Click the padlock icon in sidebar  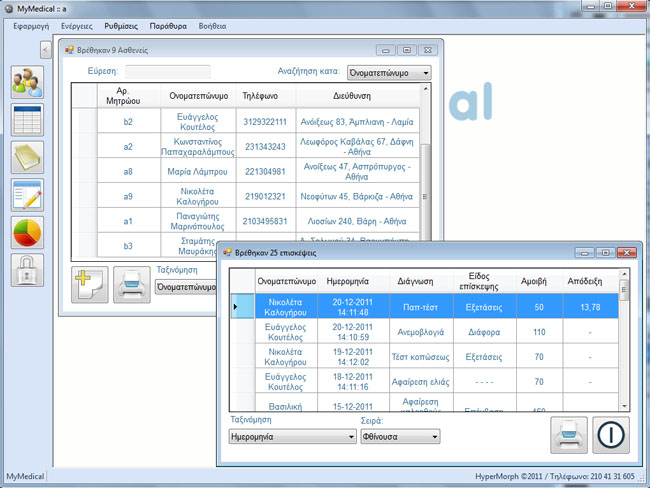(x=27, y=270)
